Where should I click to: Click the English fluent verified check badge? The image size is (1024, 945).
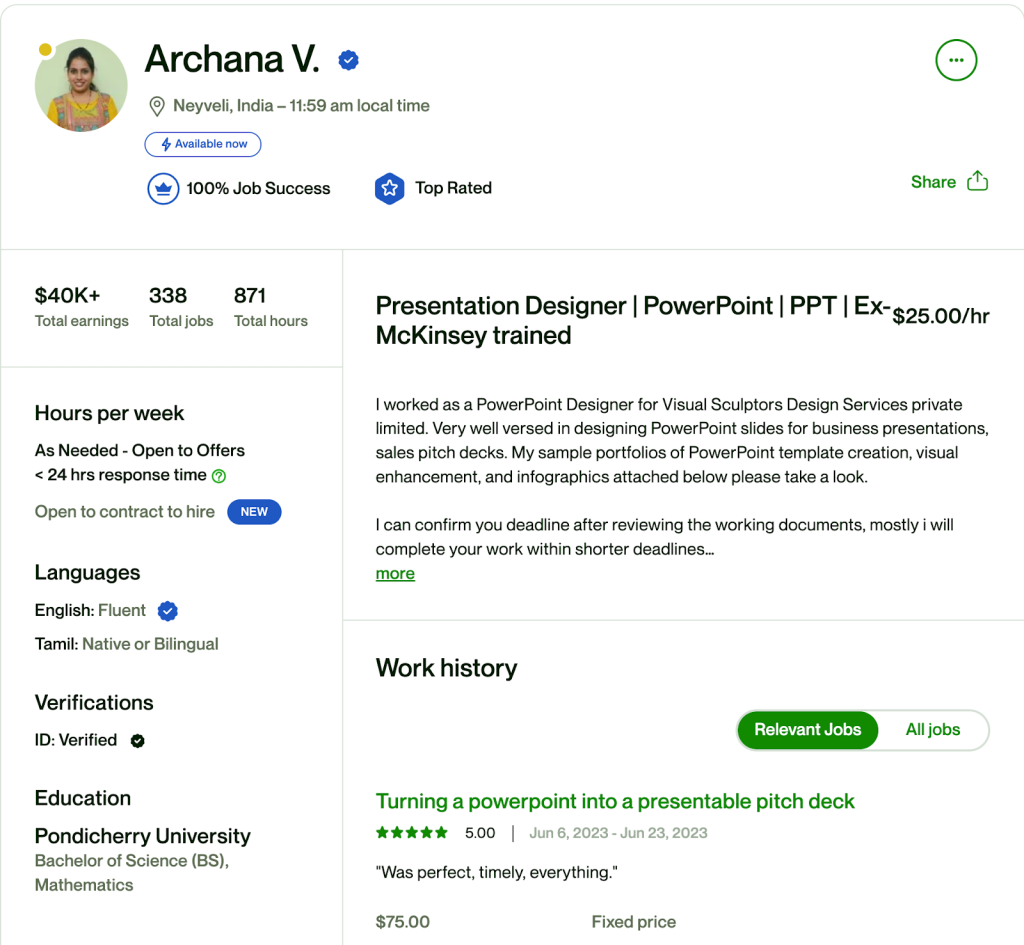tap(168, 611)
